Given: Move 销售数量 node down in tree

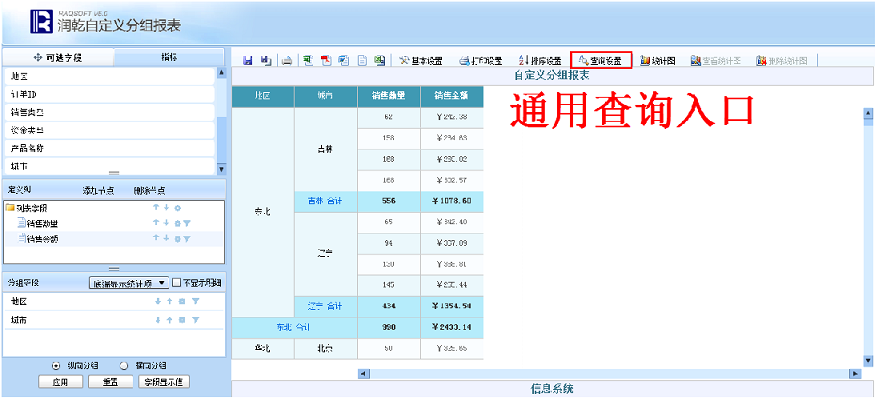Looking at the screenshot, I should (x=166, y=223).
